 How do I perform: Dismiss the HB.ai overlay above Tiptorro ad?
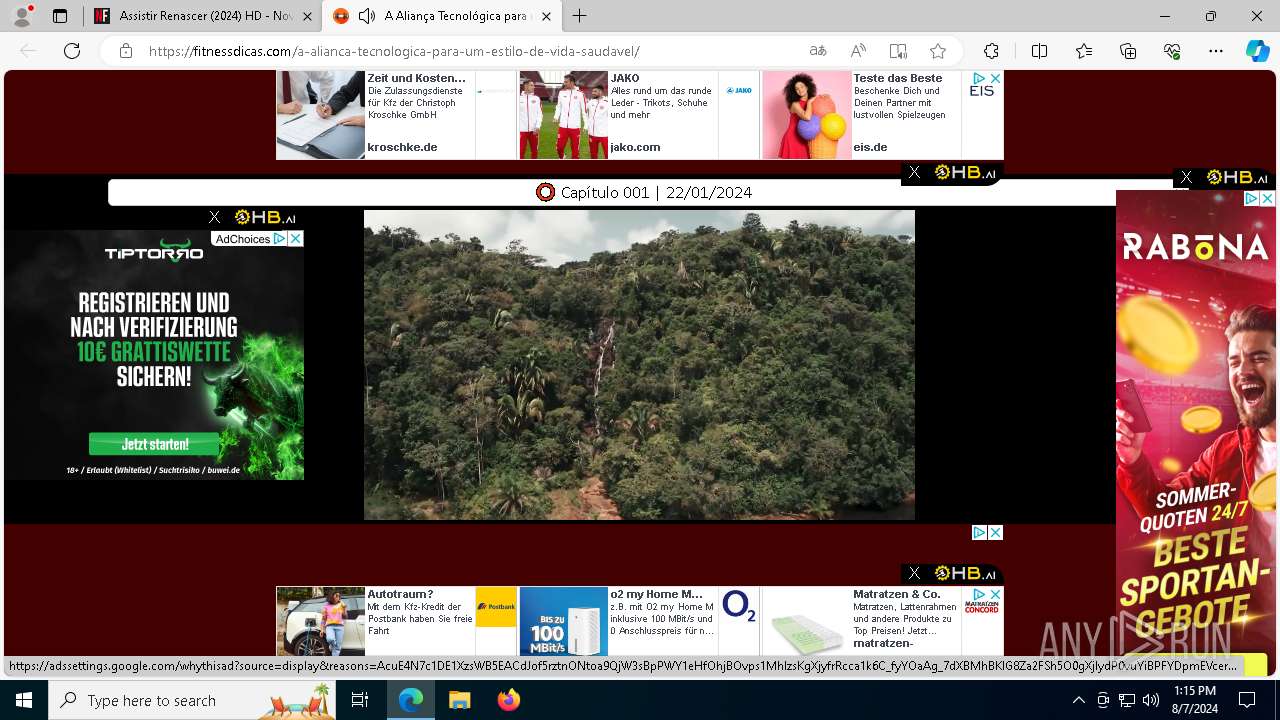click(214, 217)
